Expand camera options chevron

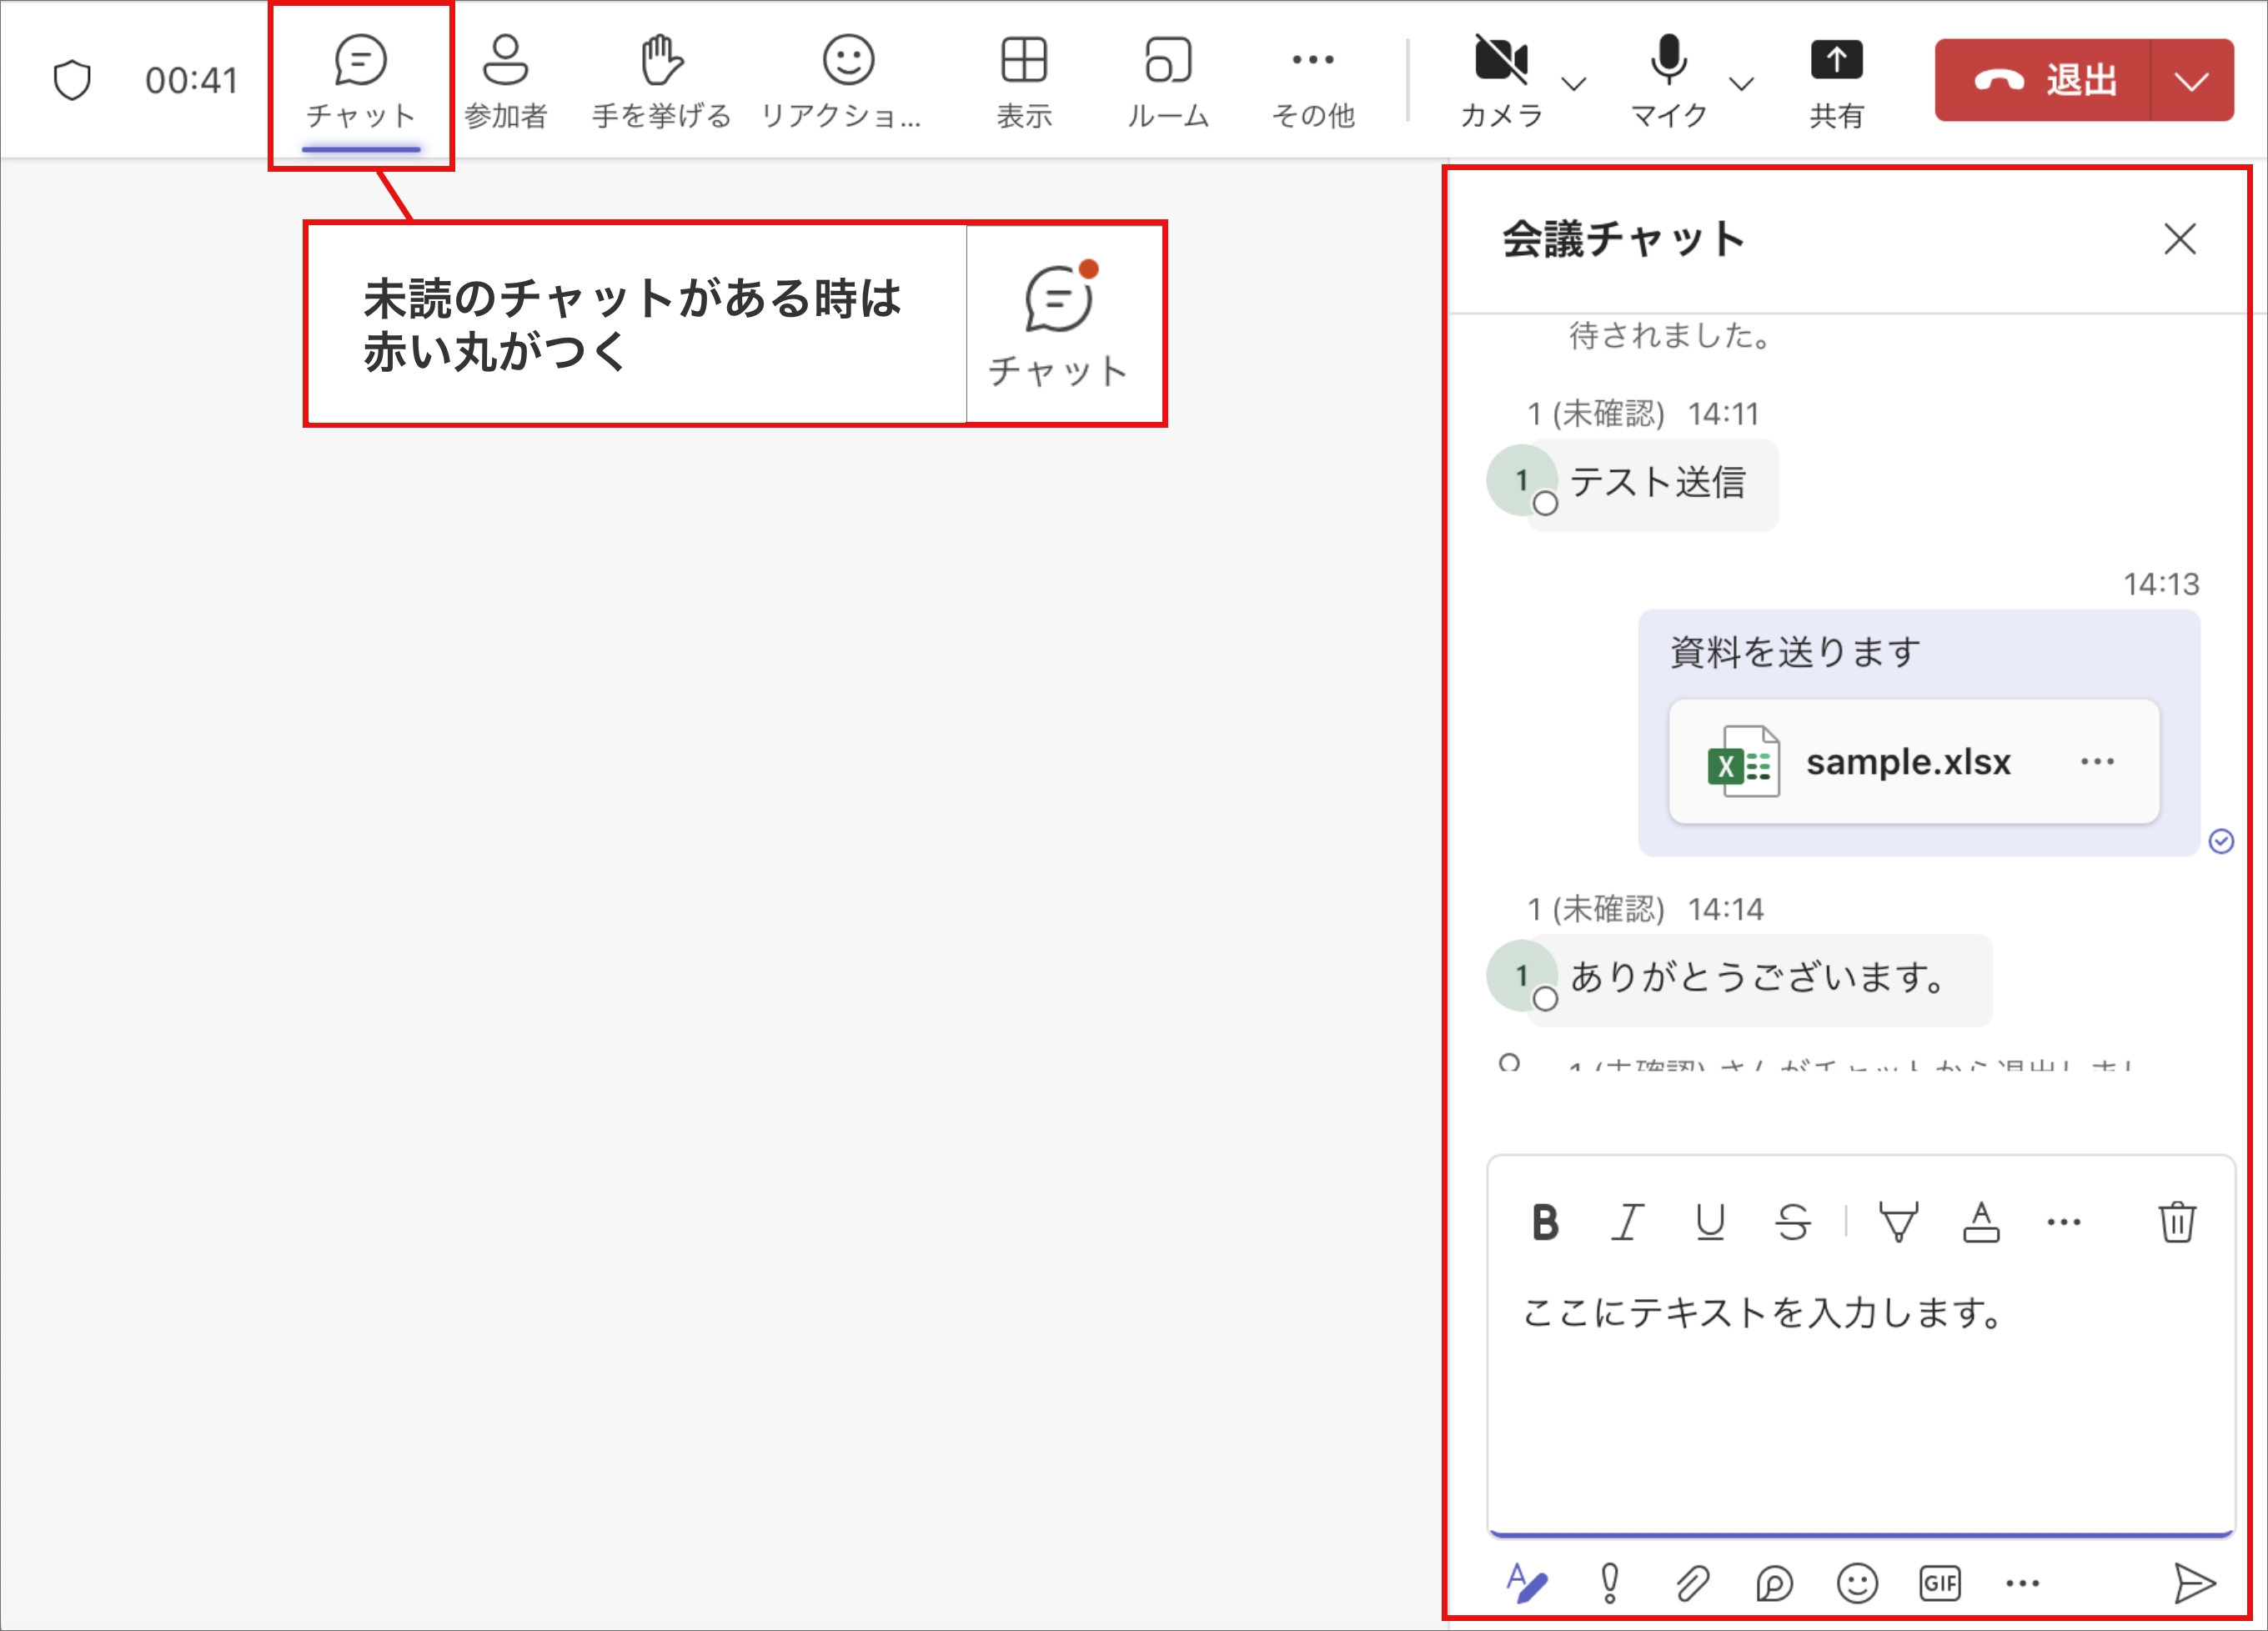[1574, 83]
